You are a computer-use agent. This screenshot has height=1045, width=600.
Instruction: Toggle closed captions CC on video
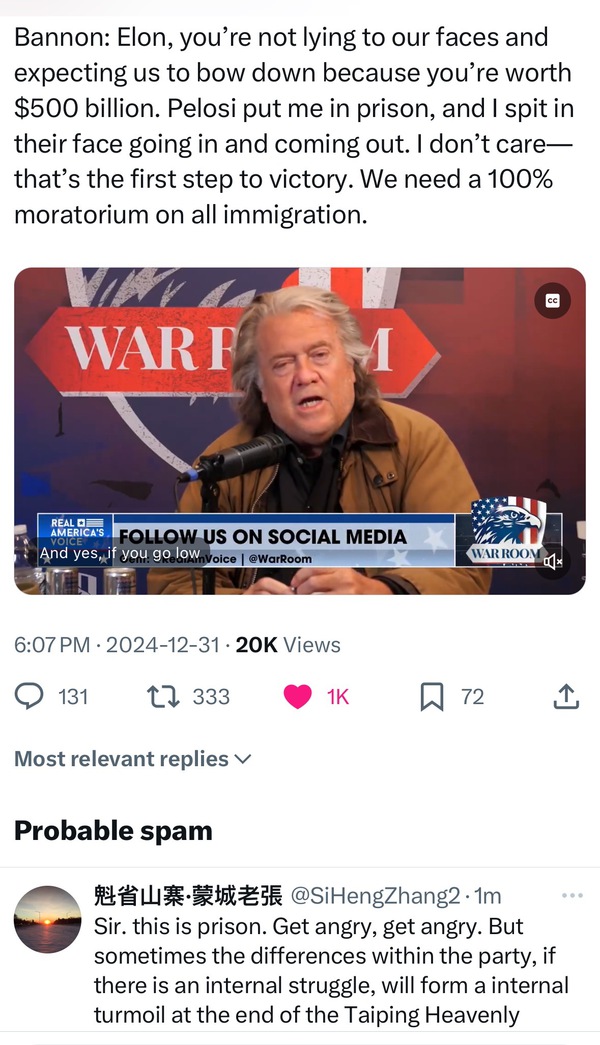pos(553,300)
